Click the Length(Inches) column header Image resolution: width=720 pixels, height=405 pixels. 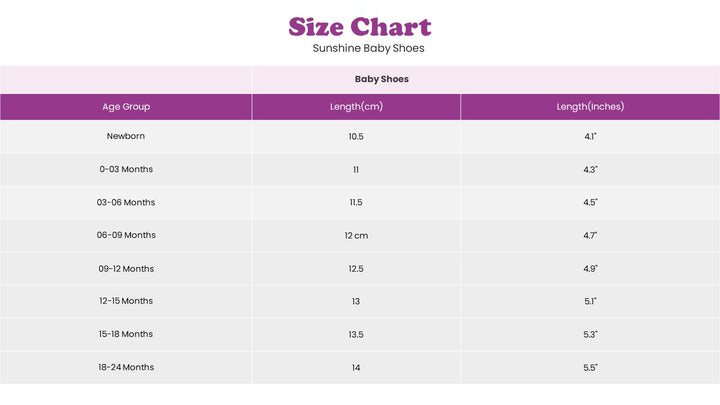tap(590, 107)
